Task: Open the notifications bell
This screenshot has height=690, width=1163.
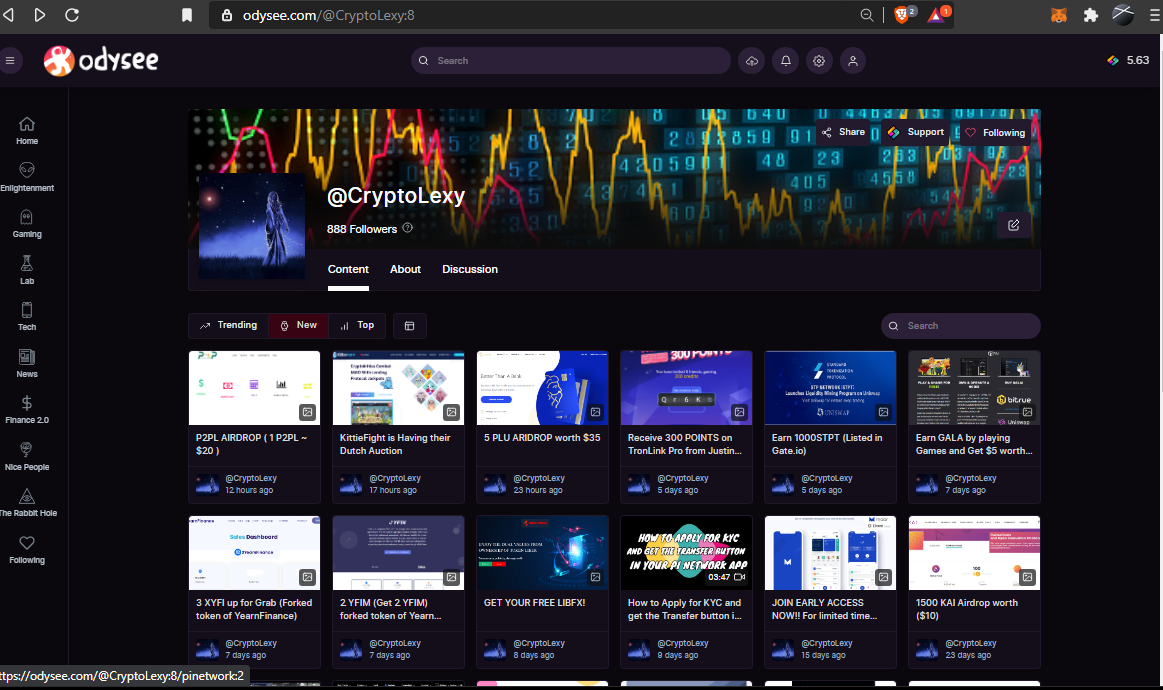Action: pyautogui.click(x=785, y=61)
